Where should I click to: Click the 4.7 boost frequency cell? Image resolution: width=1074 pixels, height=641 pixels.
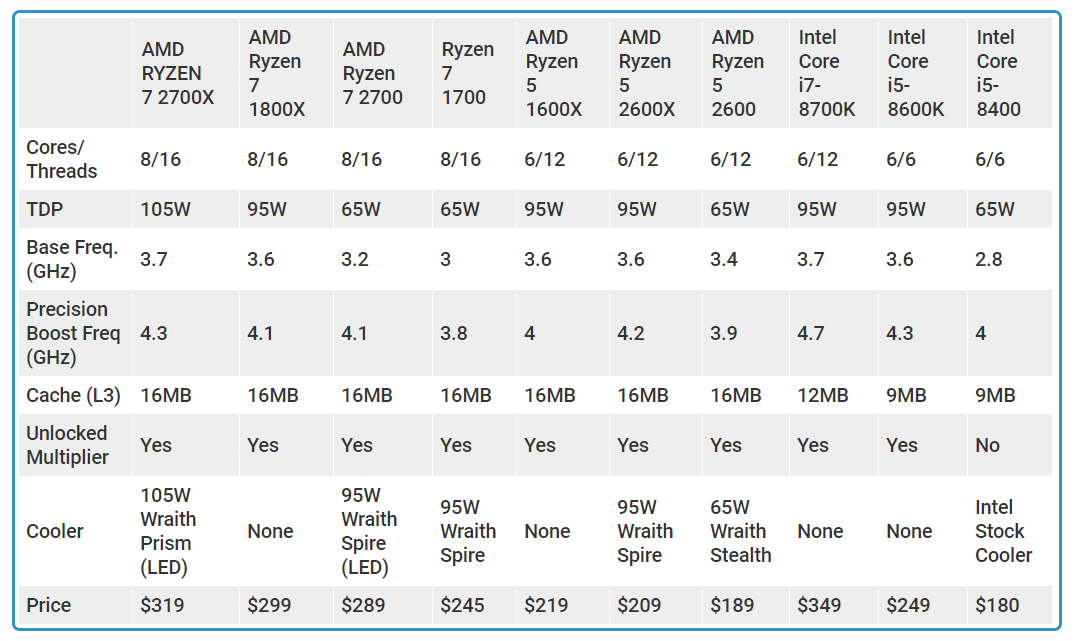(811, 333)
